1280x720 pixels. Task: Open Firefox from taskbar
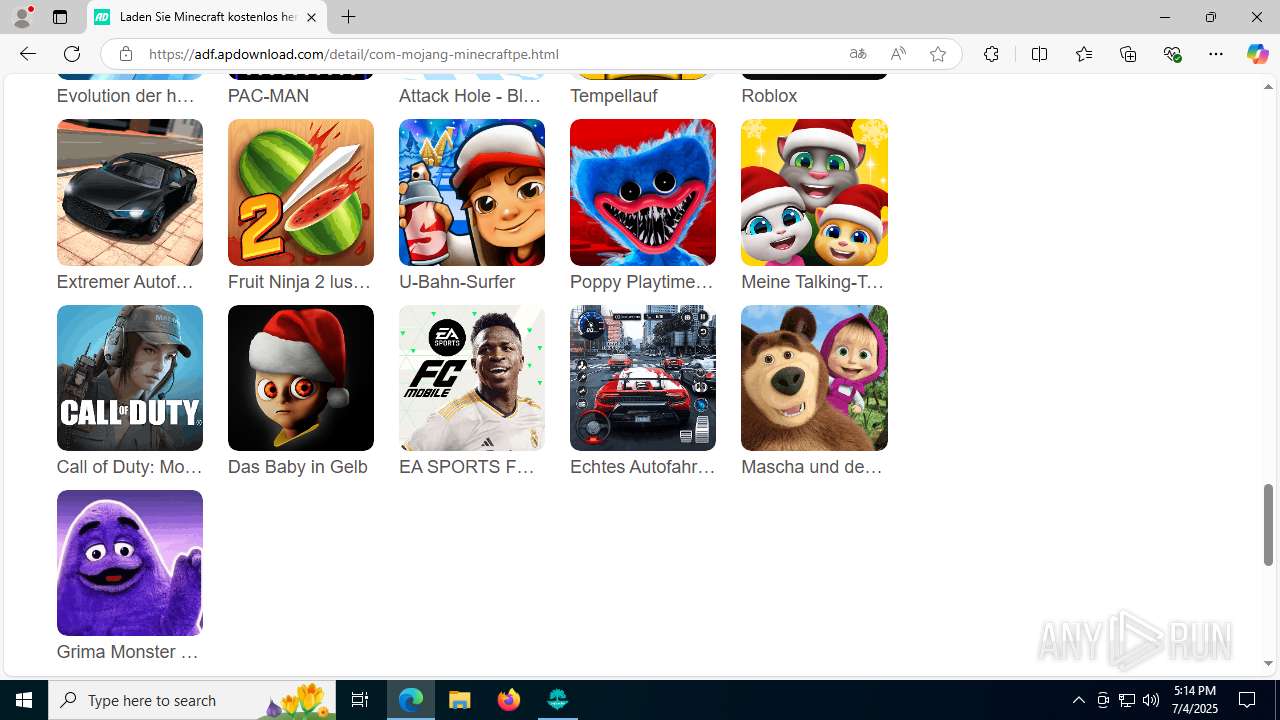pyautogui.click(x=509, y=700)
